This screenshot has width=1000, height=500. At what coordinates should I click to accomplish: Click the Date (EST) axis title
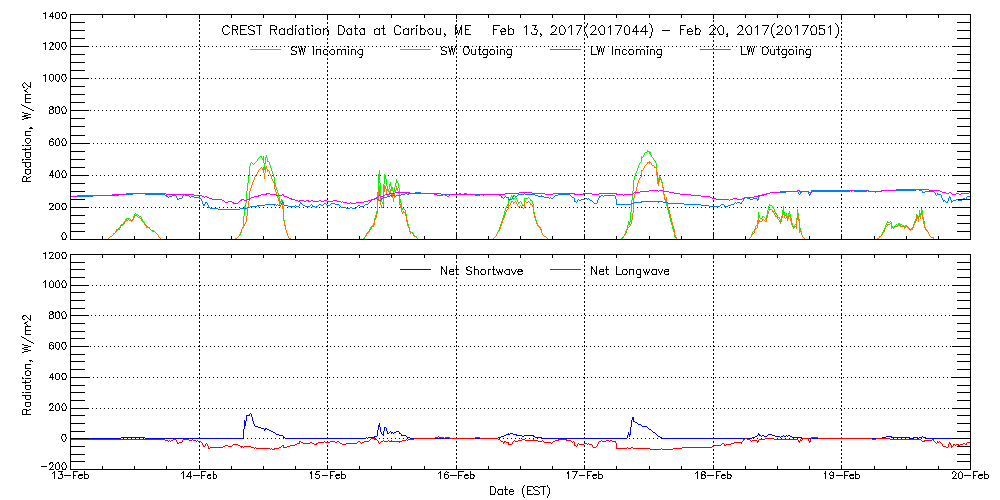pyautogui.click(x=520, y=491)
